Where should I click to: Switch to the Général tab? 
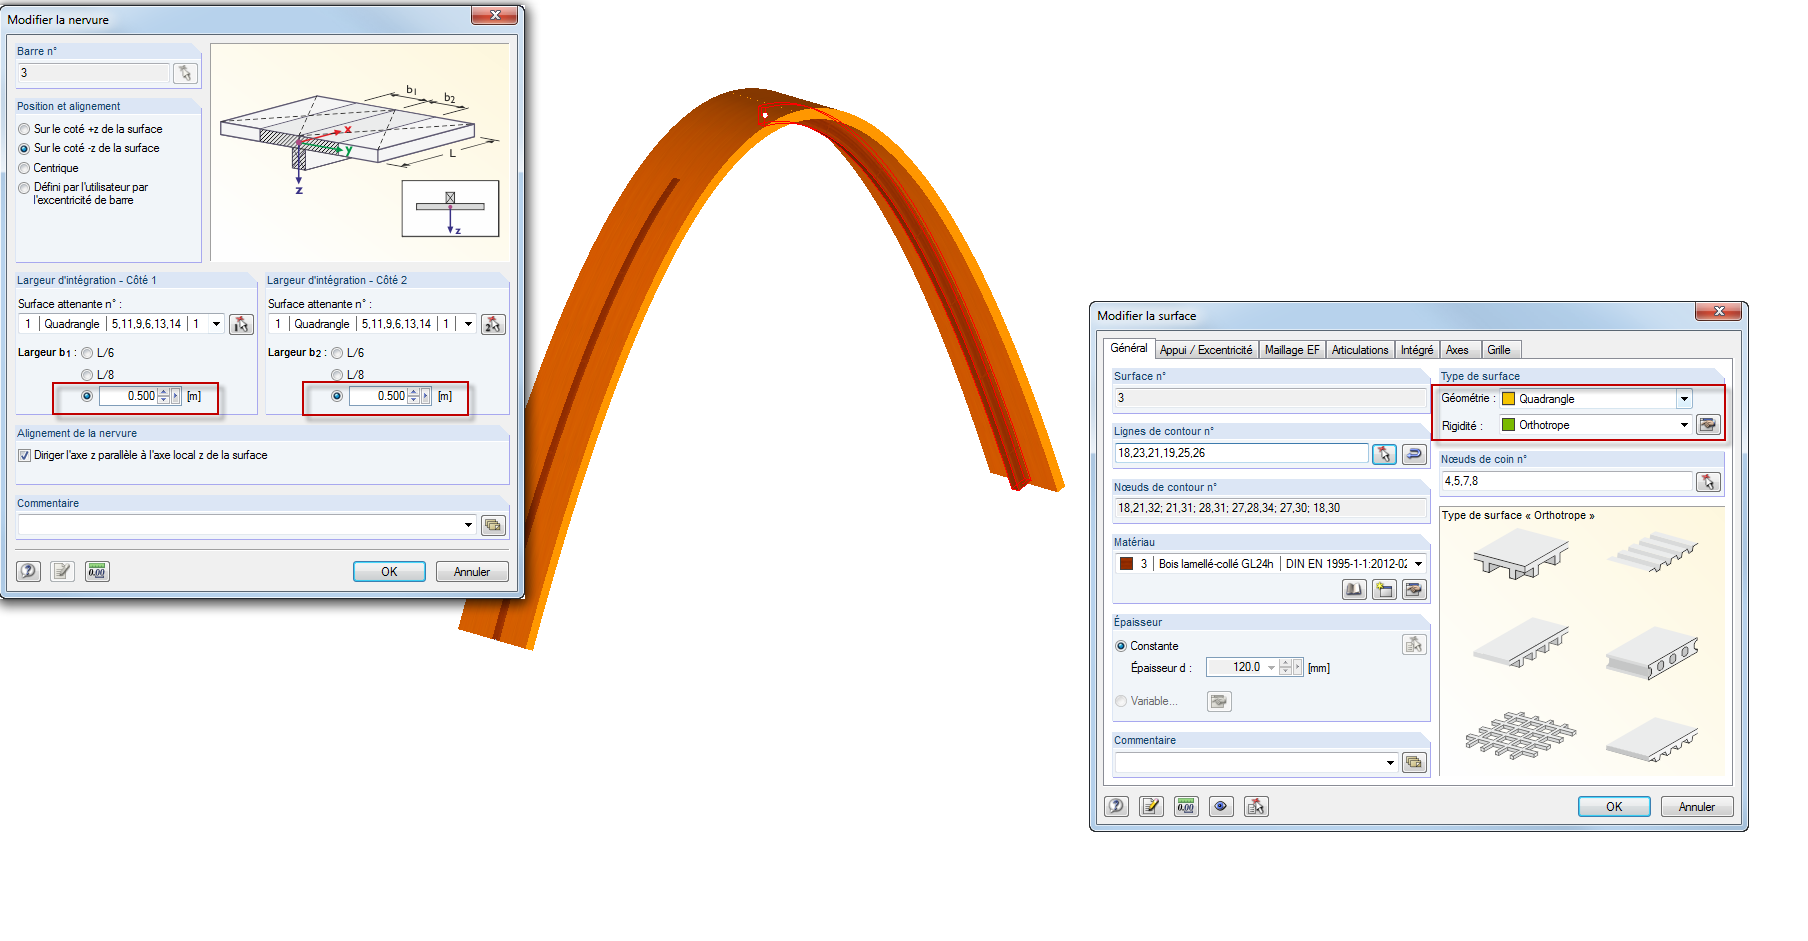pos(1129,348)
